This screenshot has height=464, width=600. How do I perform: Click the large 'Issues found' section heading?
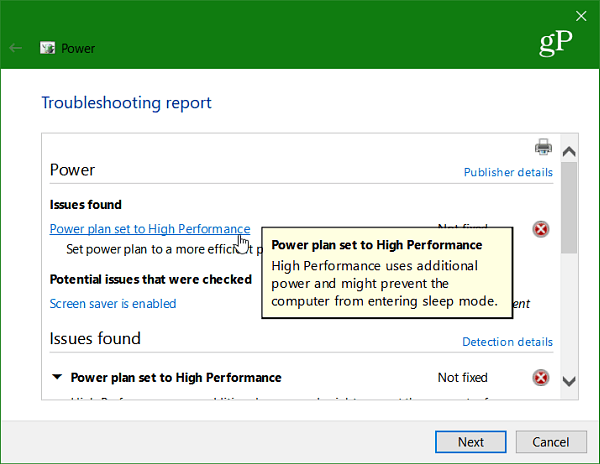pos(95,339)
